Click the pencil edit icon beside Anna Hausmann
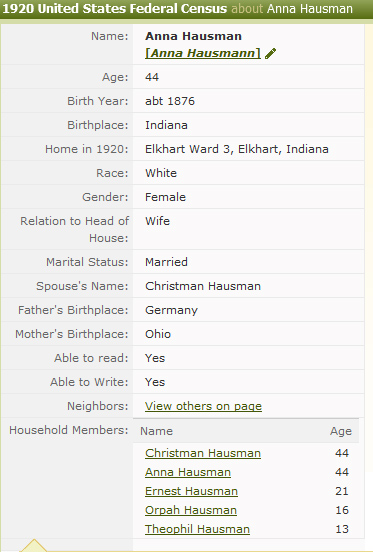This screenshot has height=552, width=373. click(270, 54)
